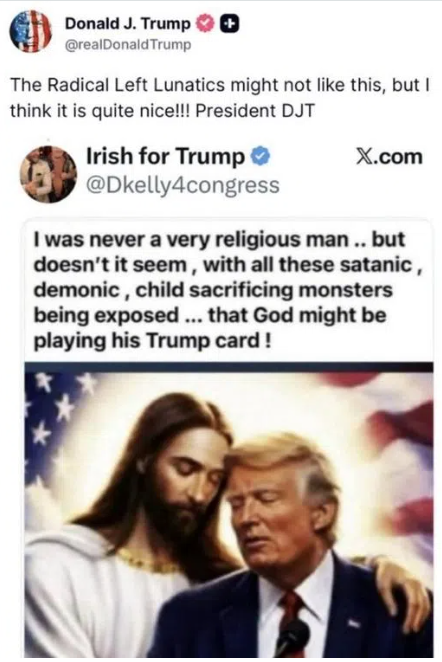This screenshot has width=442, height=662.
Task: Click the 'President DJT' signature text
Action: click(255, 111)
